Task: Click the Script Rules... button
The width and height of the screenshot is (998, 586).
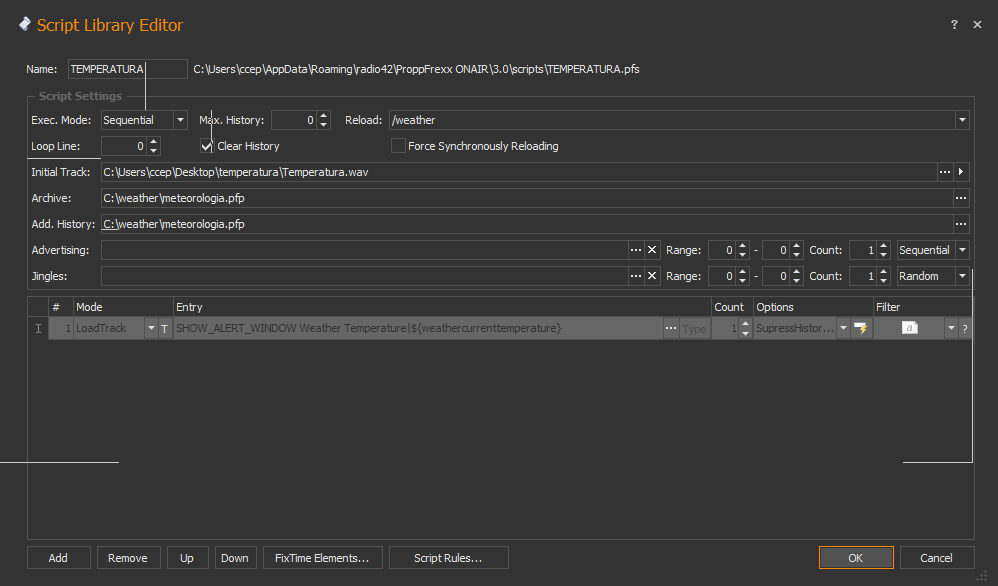Action: coord(448,558)
